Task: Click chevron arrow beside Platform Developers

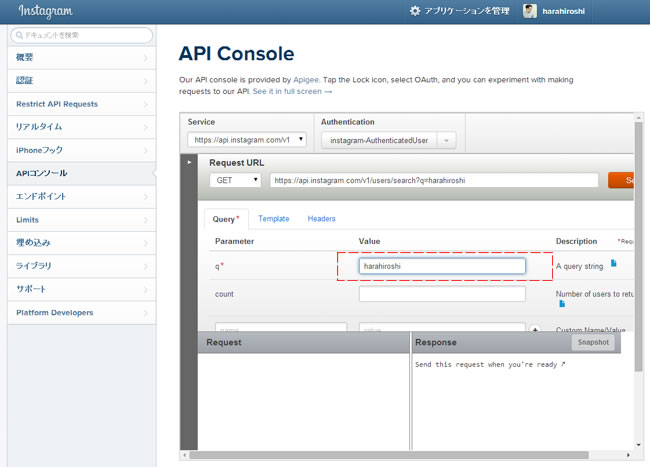Action: [146, 313]
